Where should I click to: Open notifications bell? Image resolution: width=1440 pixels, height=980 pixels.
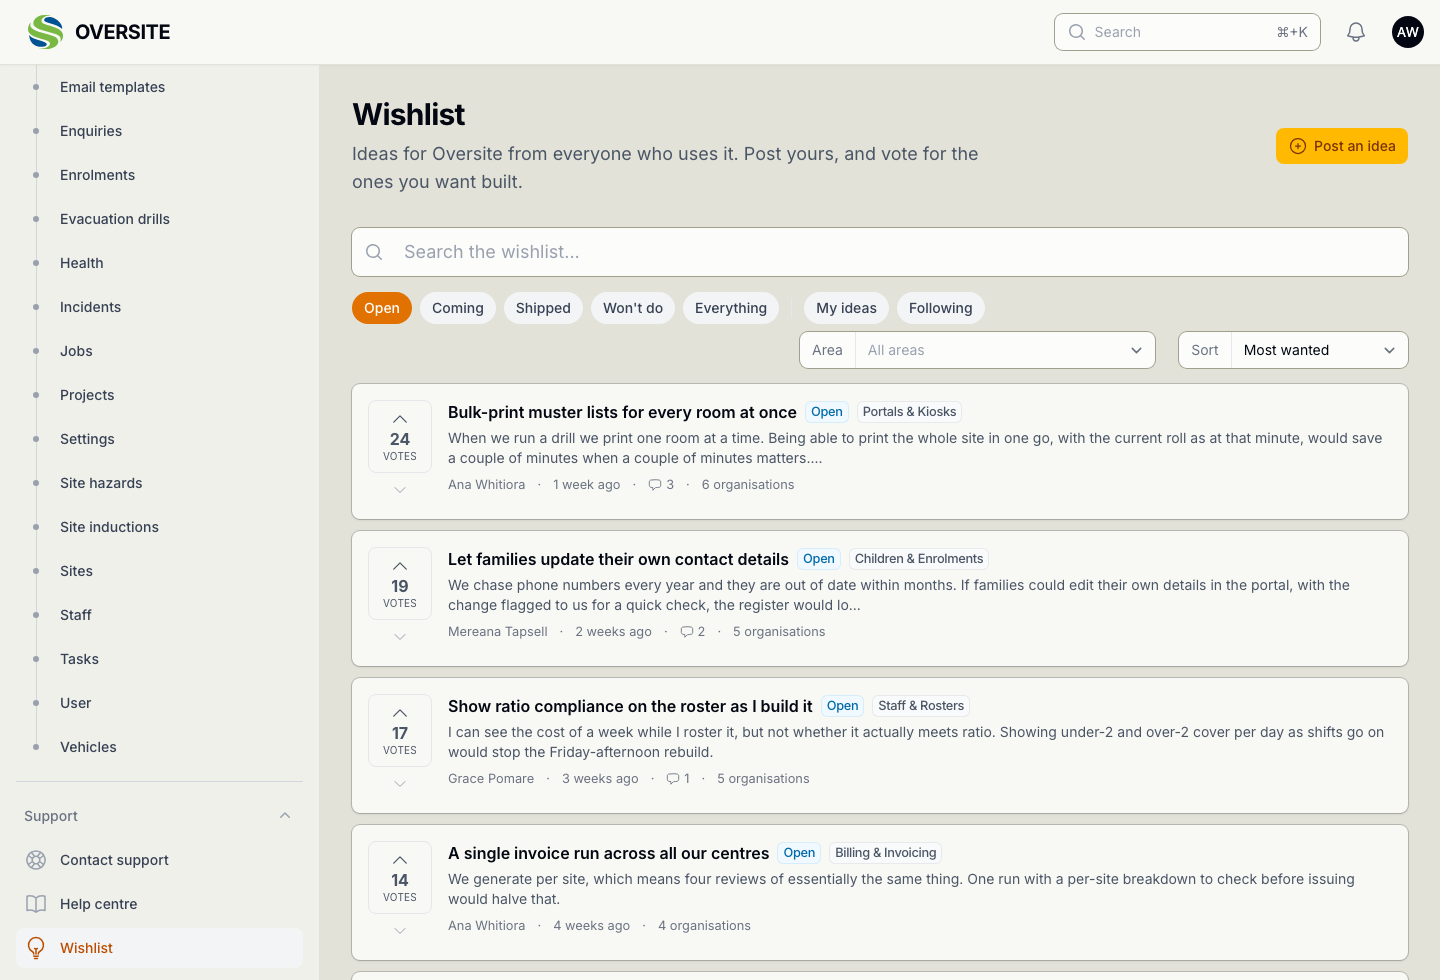coord(1356,32)
